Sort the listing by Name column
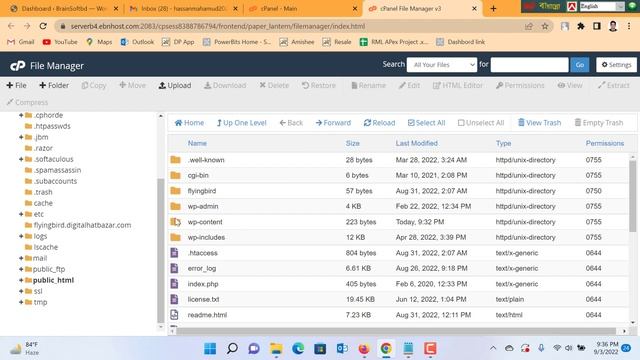 click(x=197, y=143)
